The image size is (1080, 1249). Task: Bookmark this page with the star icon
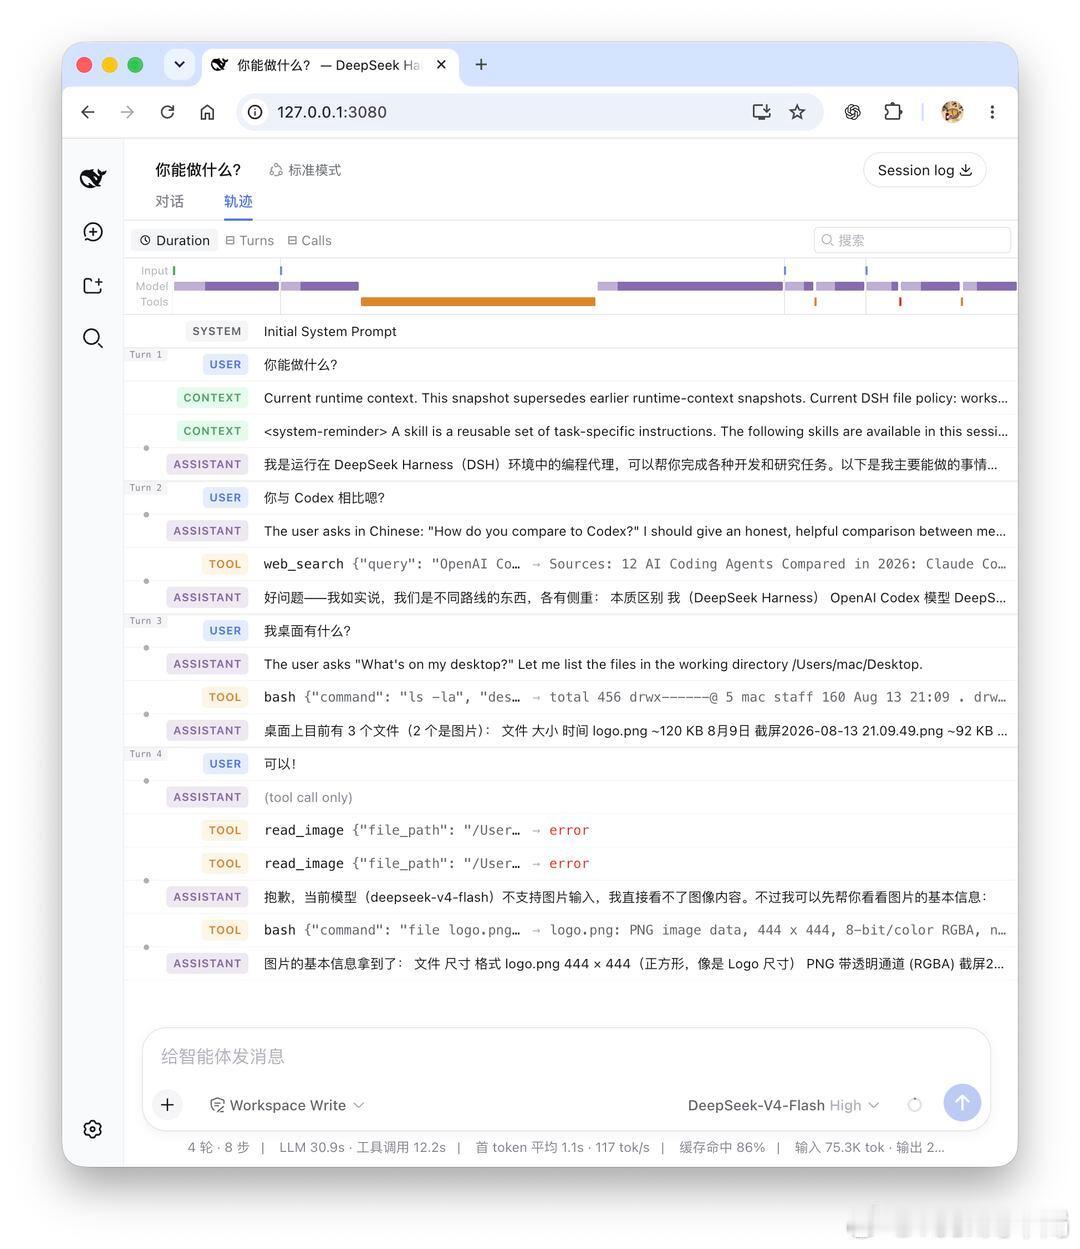(797, 112)
